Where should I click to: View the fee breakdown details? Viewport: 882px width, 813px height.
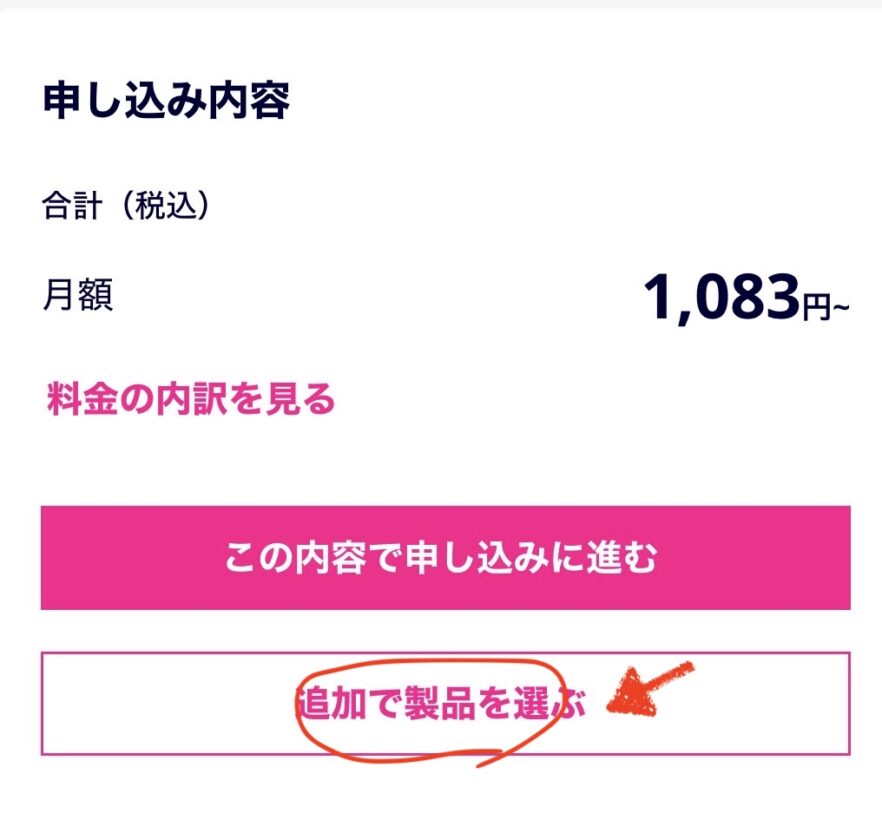[x=190, y=400]
